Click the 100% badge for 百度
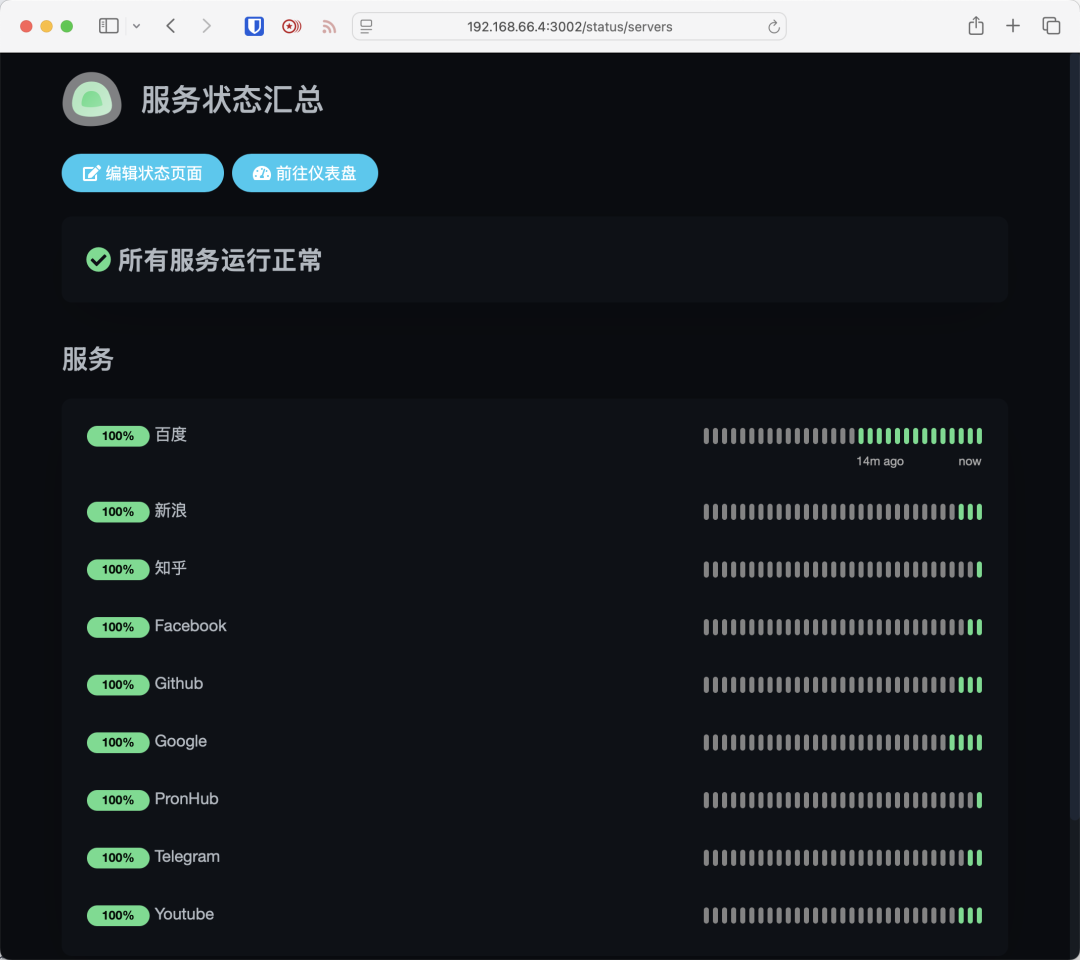Image resolution: width=1080 pixels, height=960 pixels. (118, 436)
